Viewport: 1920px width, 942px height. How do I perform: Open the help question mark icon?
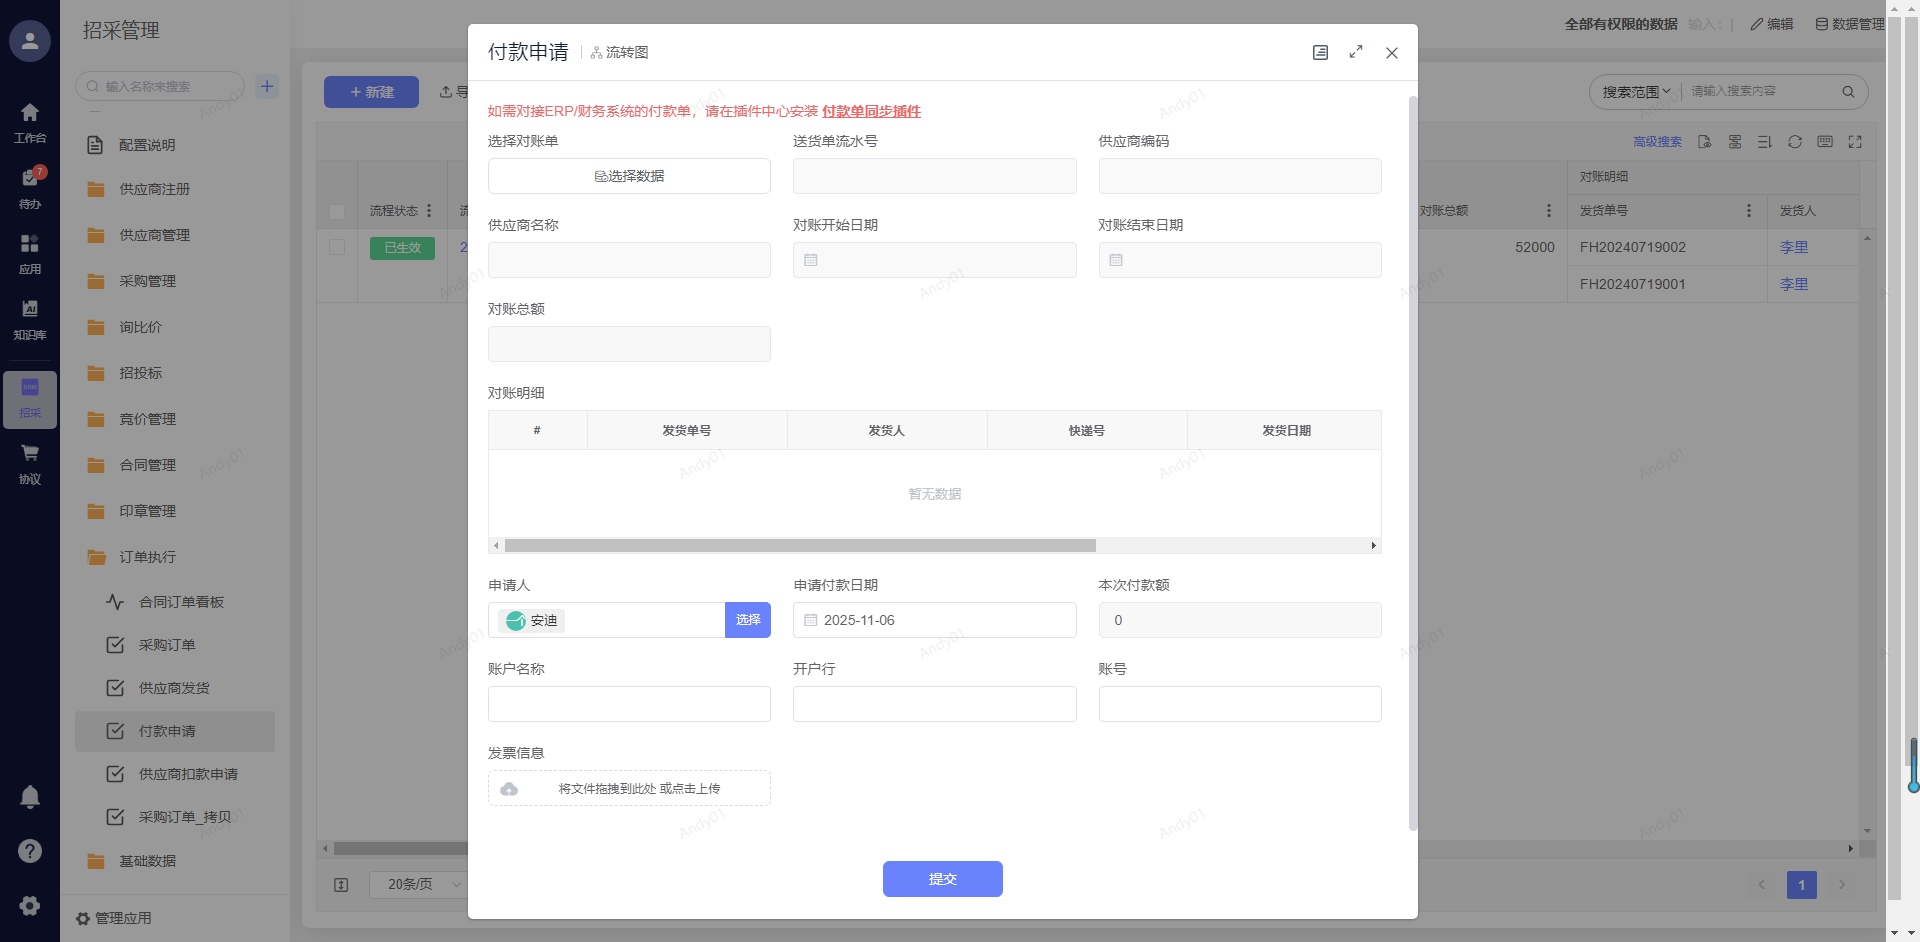[30, 851]
